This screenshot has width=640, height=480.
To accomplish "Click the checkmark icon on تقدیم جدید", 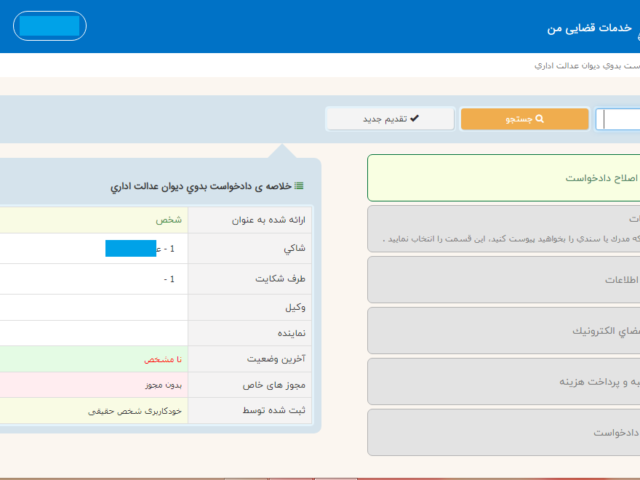I will (414, 119).
